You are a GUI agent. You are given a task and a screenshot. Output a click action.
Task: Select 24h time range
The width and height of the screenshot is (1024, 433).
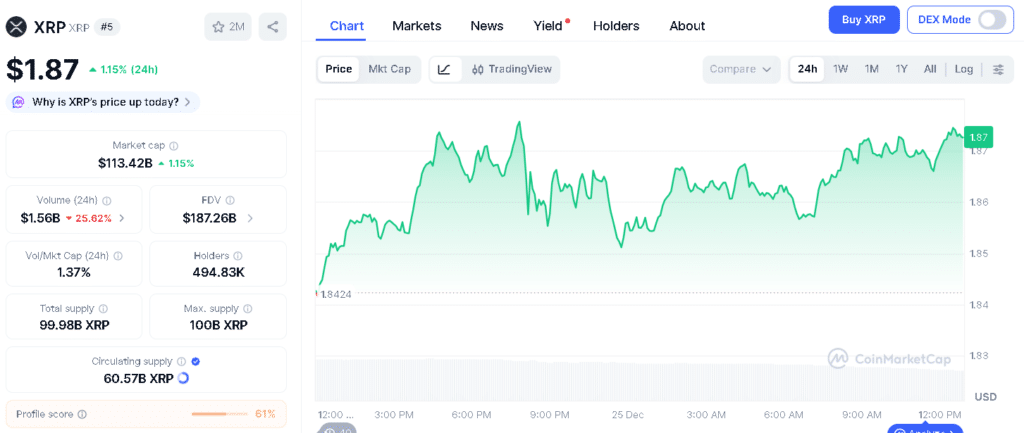(807, 69)
